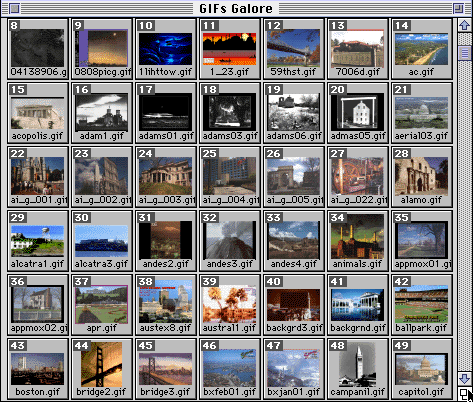
Task: Select the alamo.gif thumbnail
Action: [422, 177]
